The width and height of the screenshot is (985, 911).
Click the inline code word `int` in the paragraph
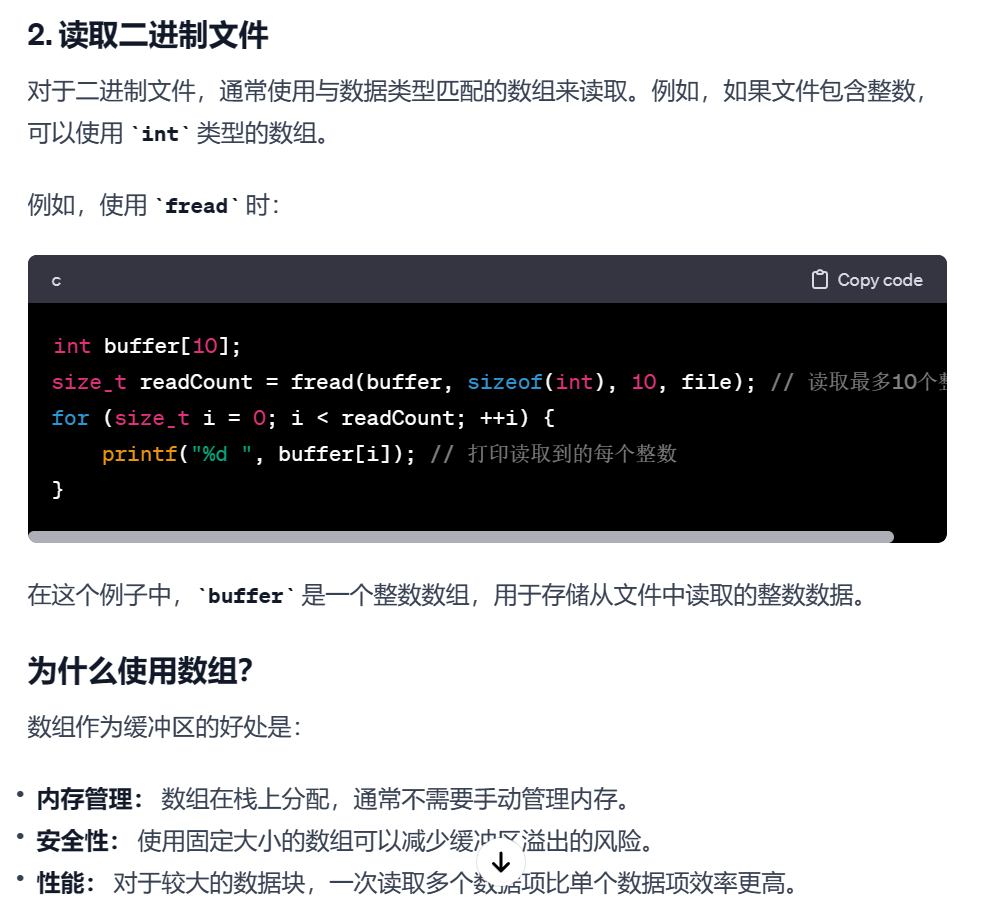(x=160, y=134)
